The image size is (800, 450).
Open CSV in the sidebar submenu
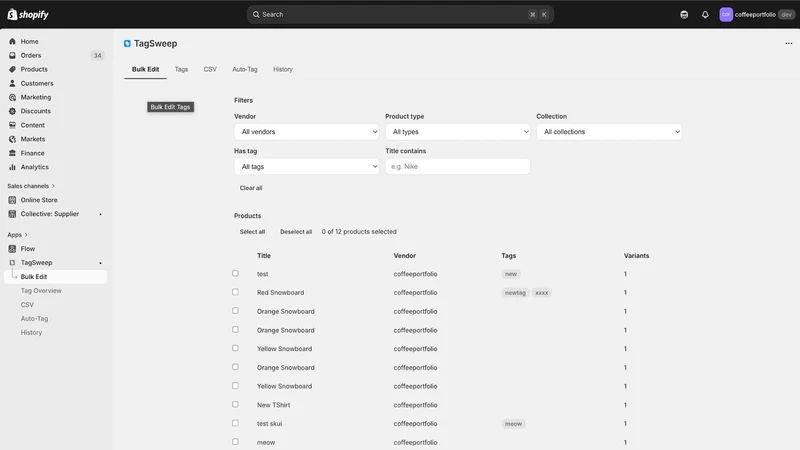coord(27,305)
